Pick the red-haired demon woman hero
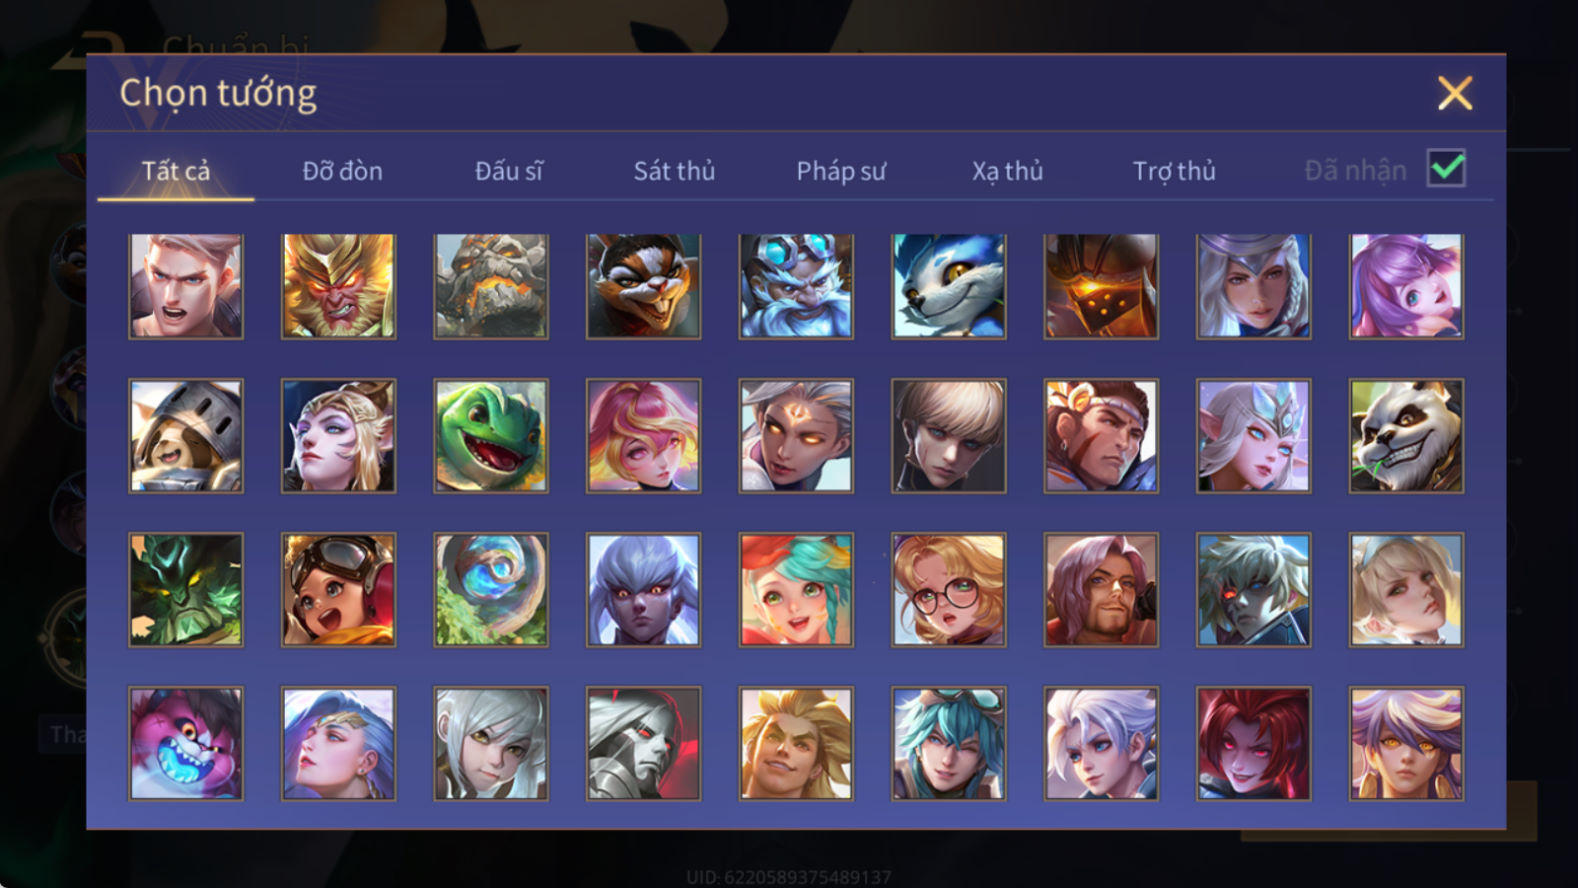 pyautogui.click(x=1253, y=743)
